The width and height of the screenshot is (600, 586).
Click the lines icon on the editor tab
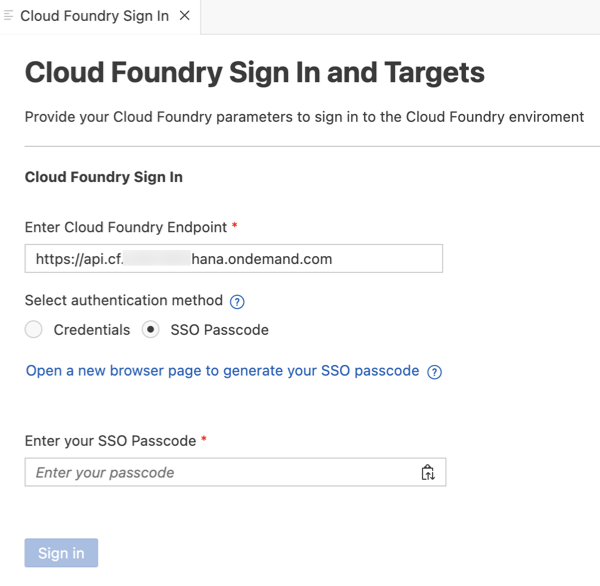click(x=8, y=16)
